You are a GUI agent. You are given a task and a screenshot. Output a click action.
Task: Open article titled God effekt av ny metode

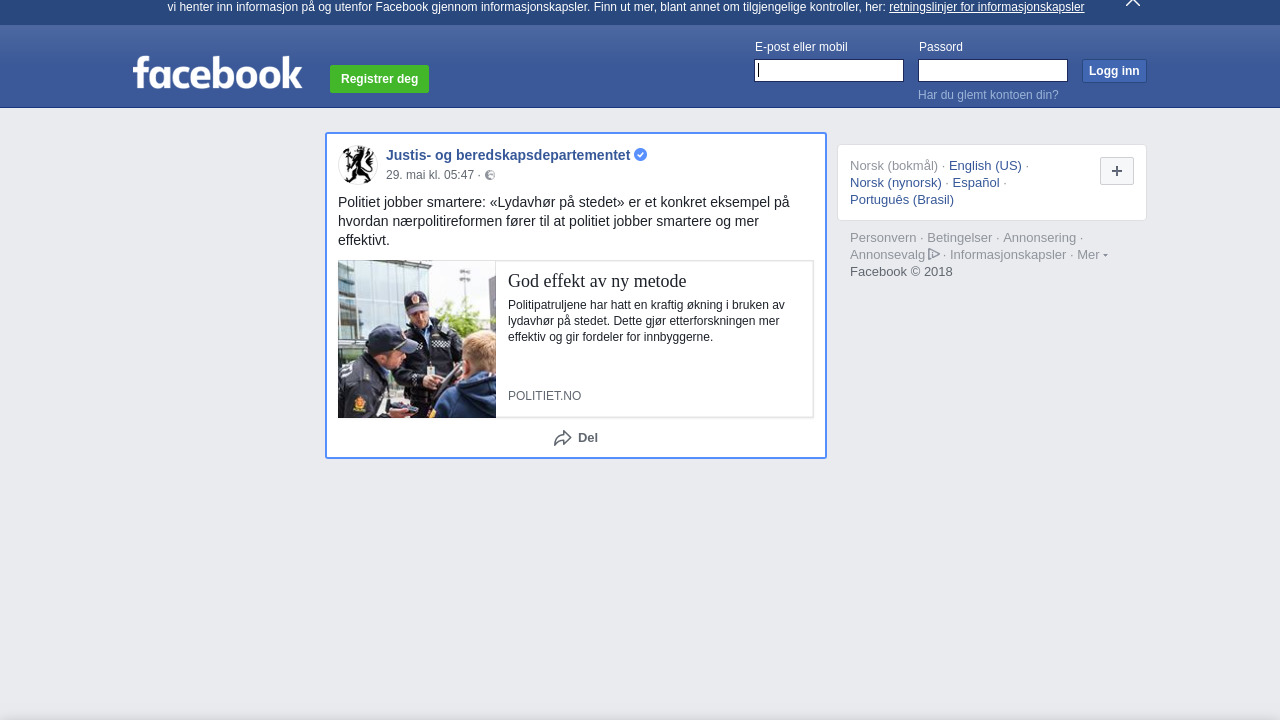coord(597,281)
